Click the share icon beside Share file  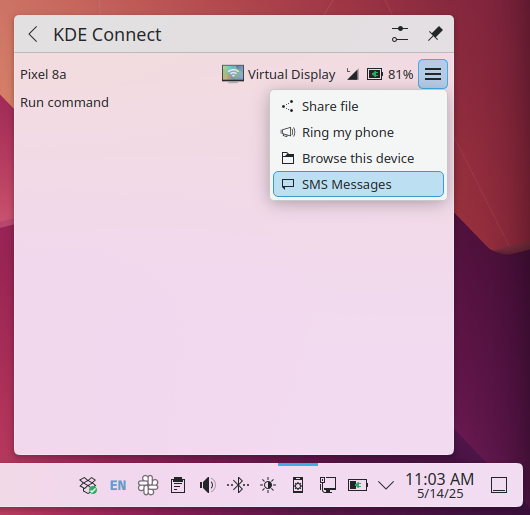click(x=288, y=106)
